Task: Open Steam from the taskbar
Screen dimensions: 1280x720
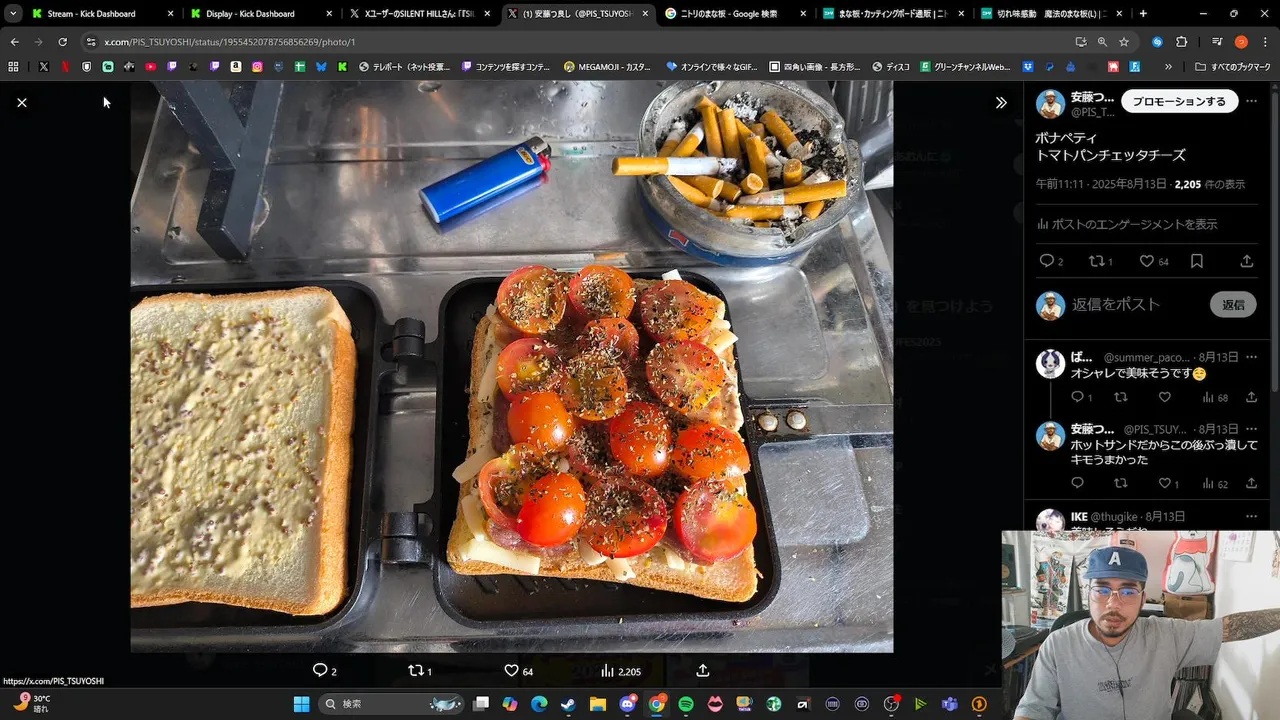Action: coord(568,704)
